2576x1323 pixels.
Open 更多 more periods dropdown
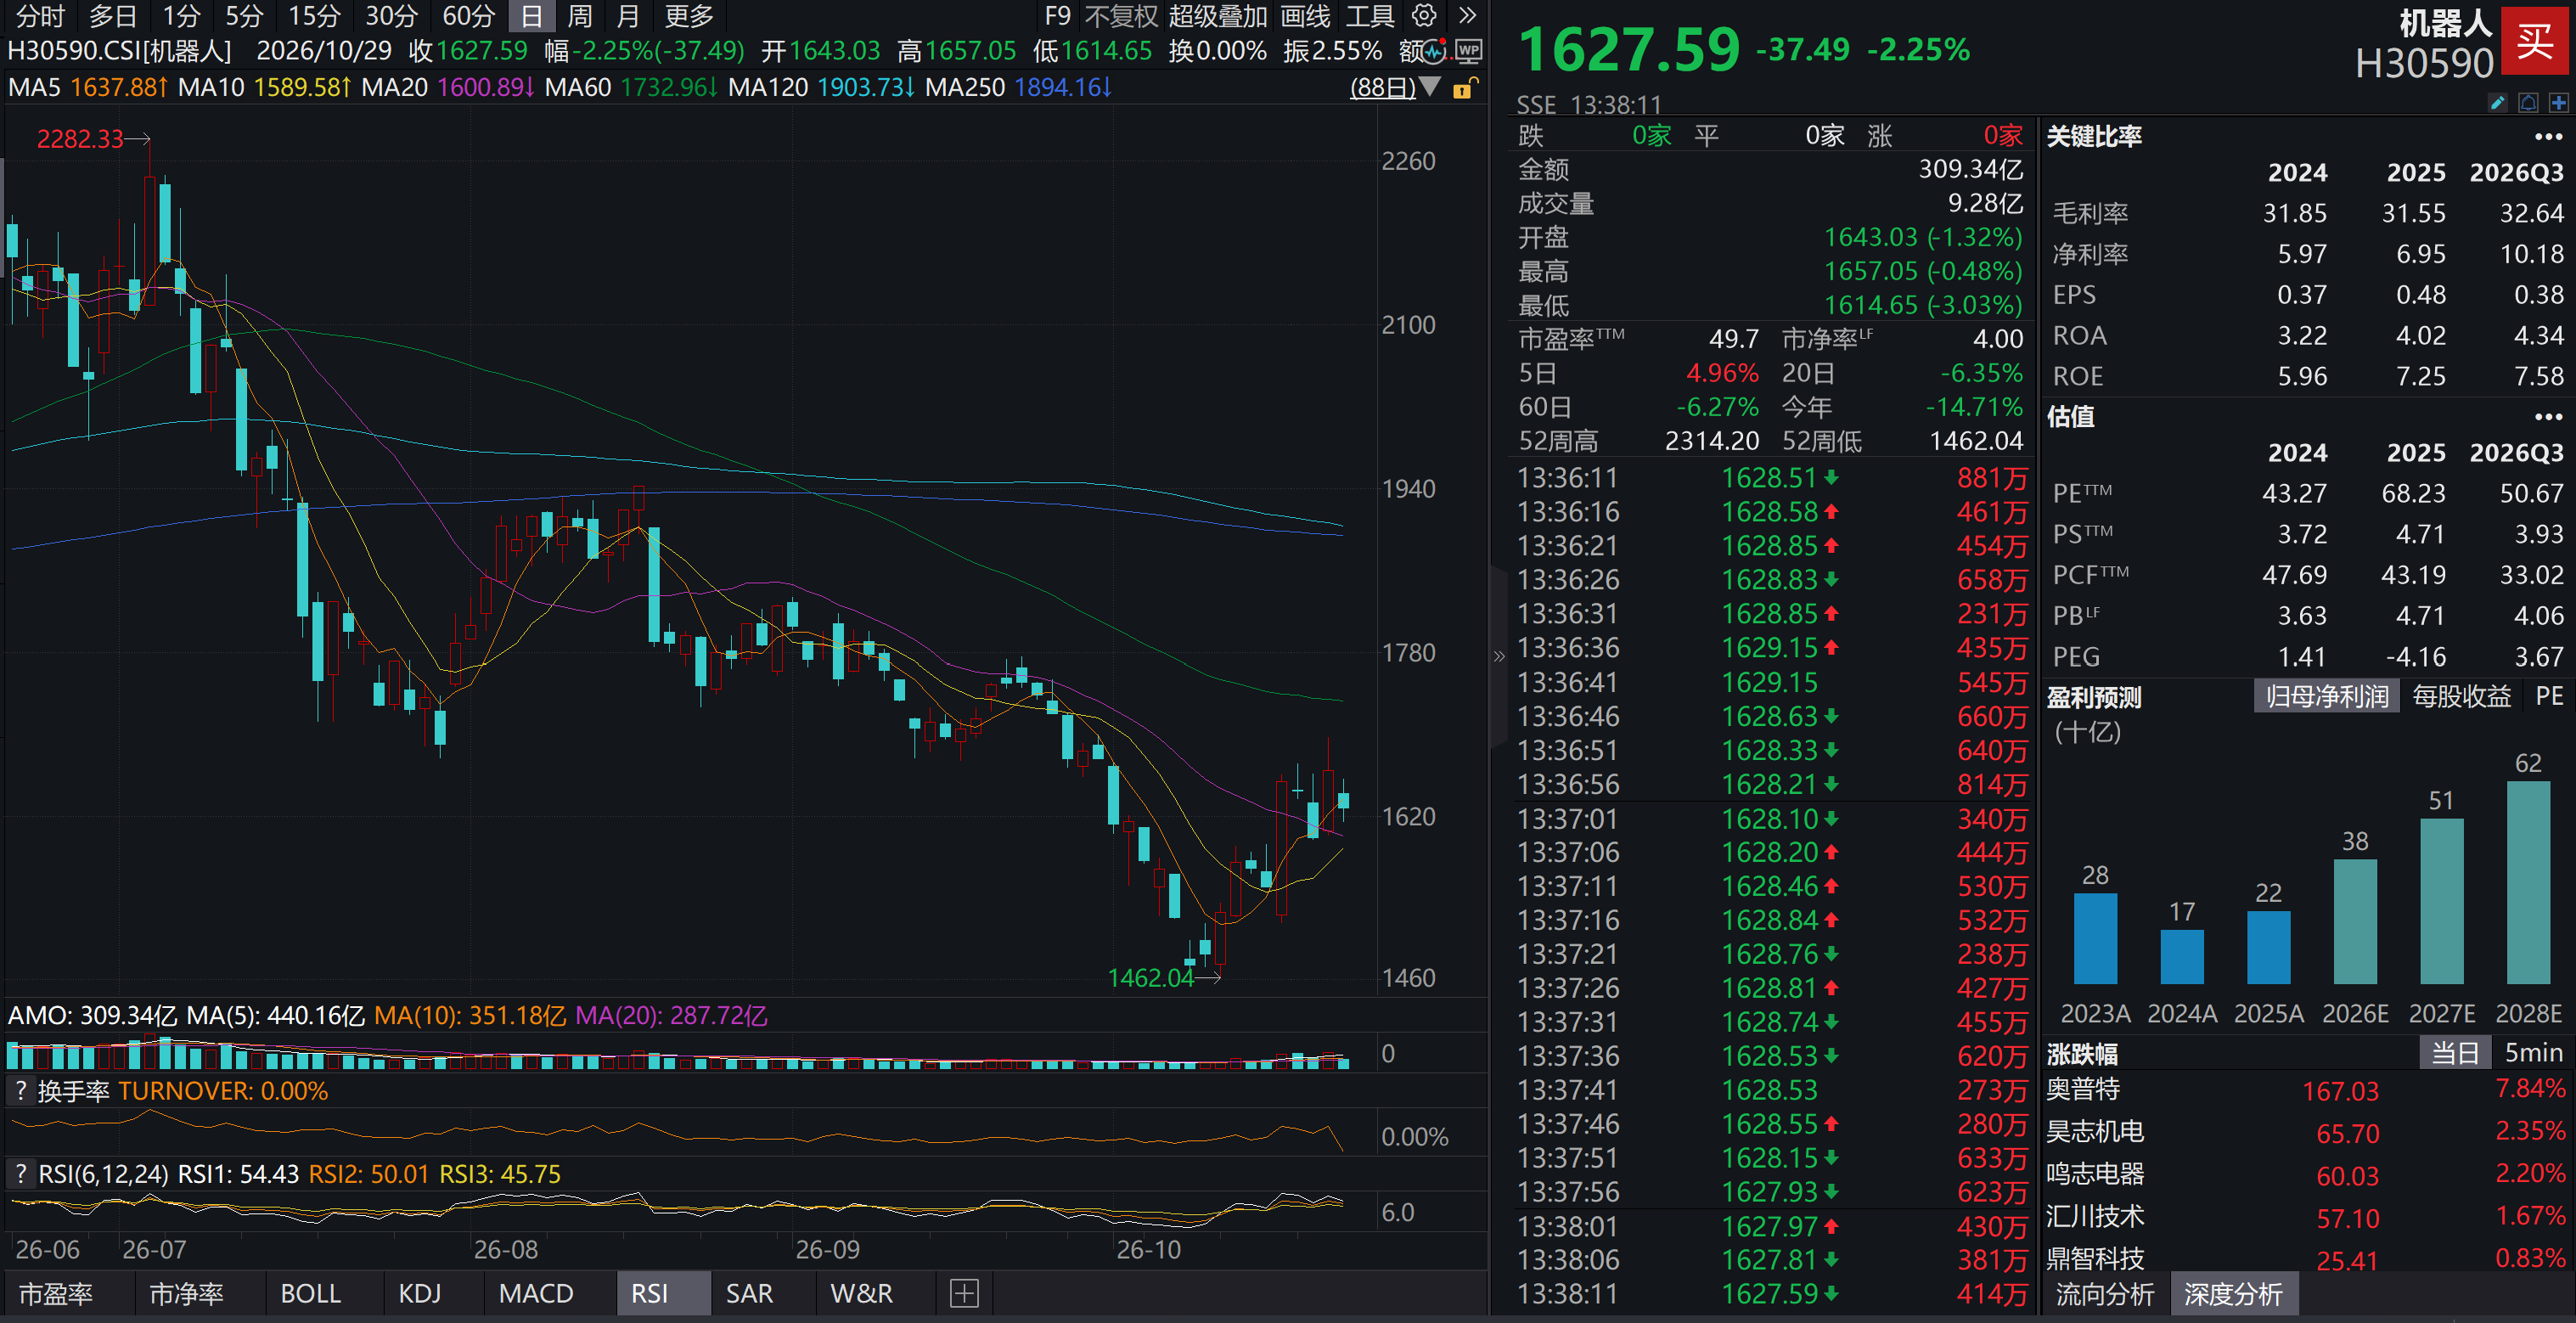pos(689,16)
